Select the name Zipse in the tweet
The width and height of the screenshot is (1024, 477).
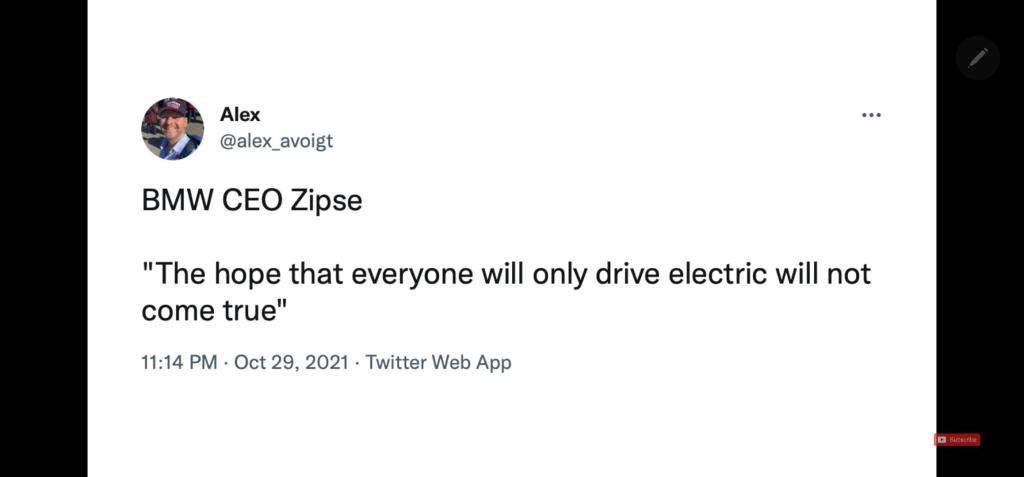click(x=327, y=201)
